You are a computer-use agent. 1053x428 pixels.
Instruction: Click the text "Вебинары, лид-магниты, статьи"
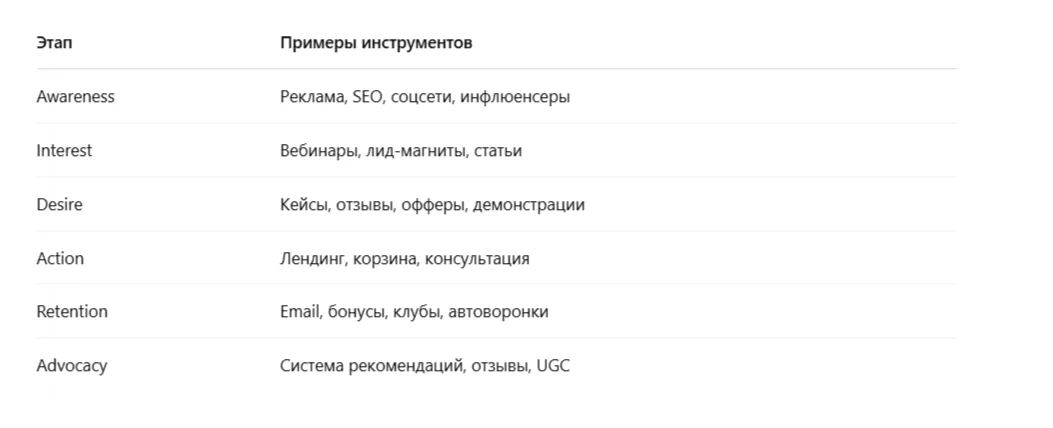400,151
